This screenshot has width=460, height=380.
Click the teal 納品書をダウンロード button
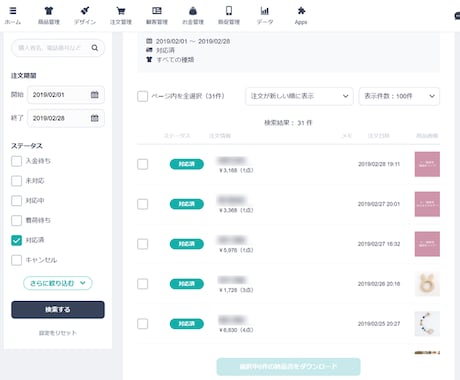[x=288, y=367]
